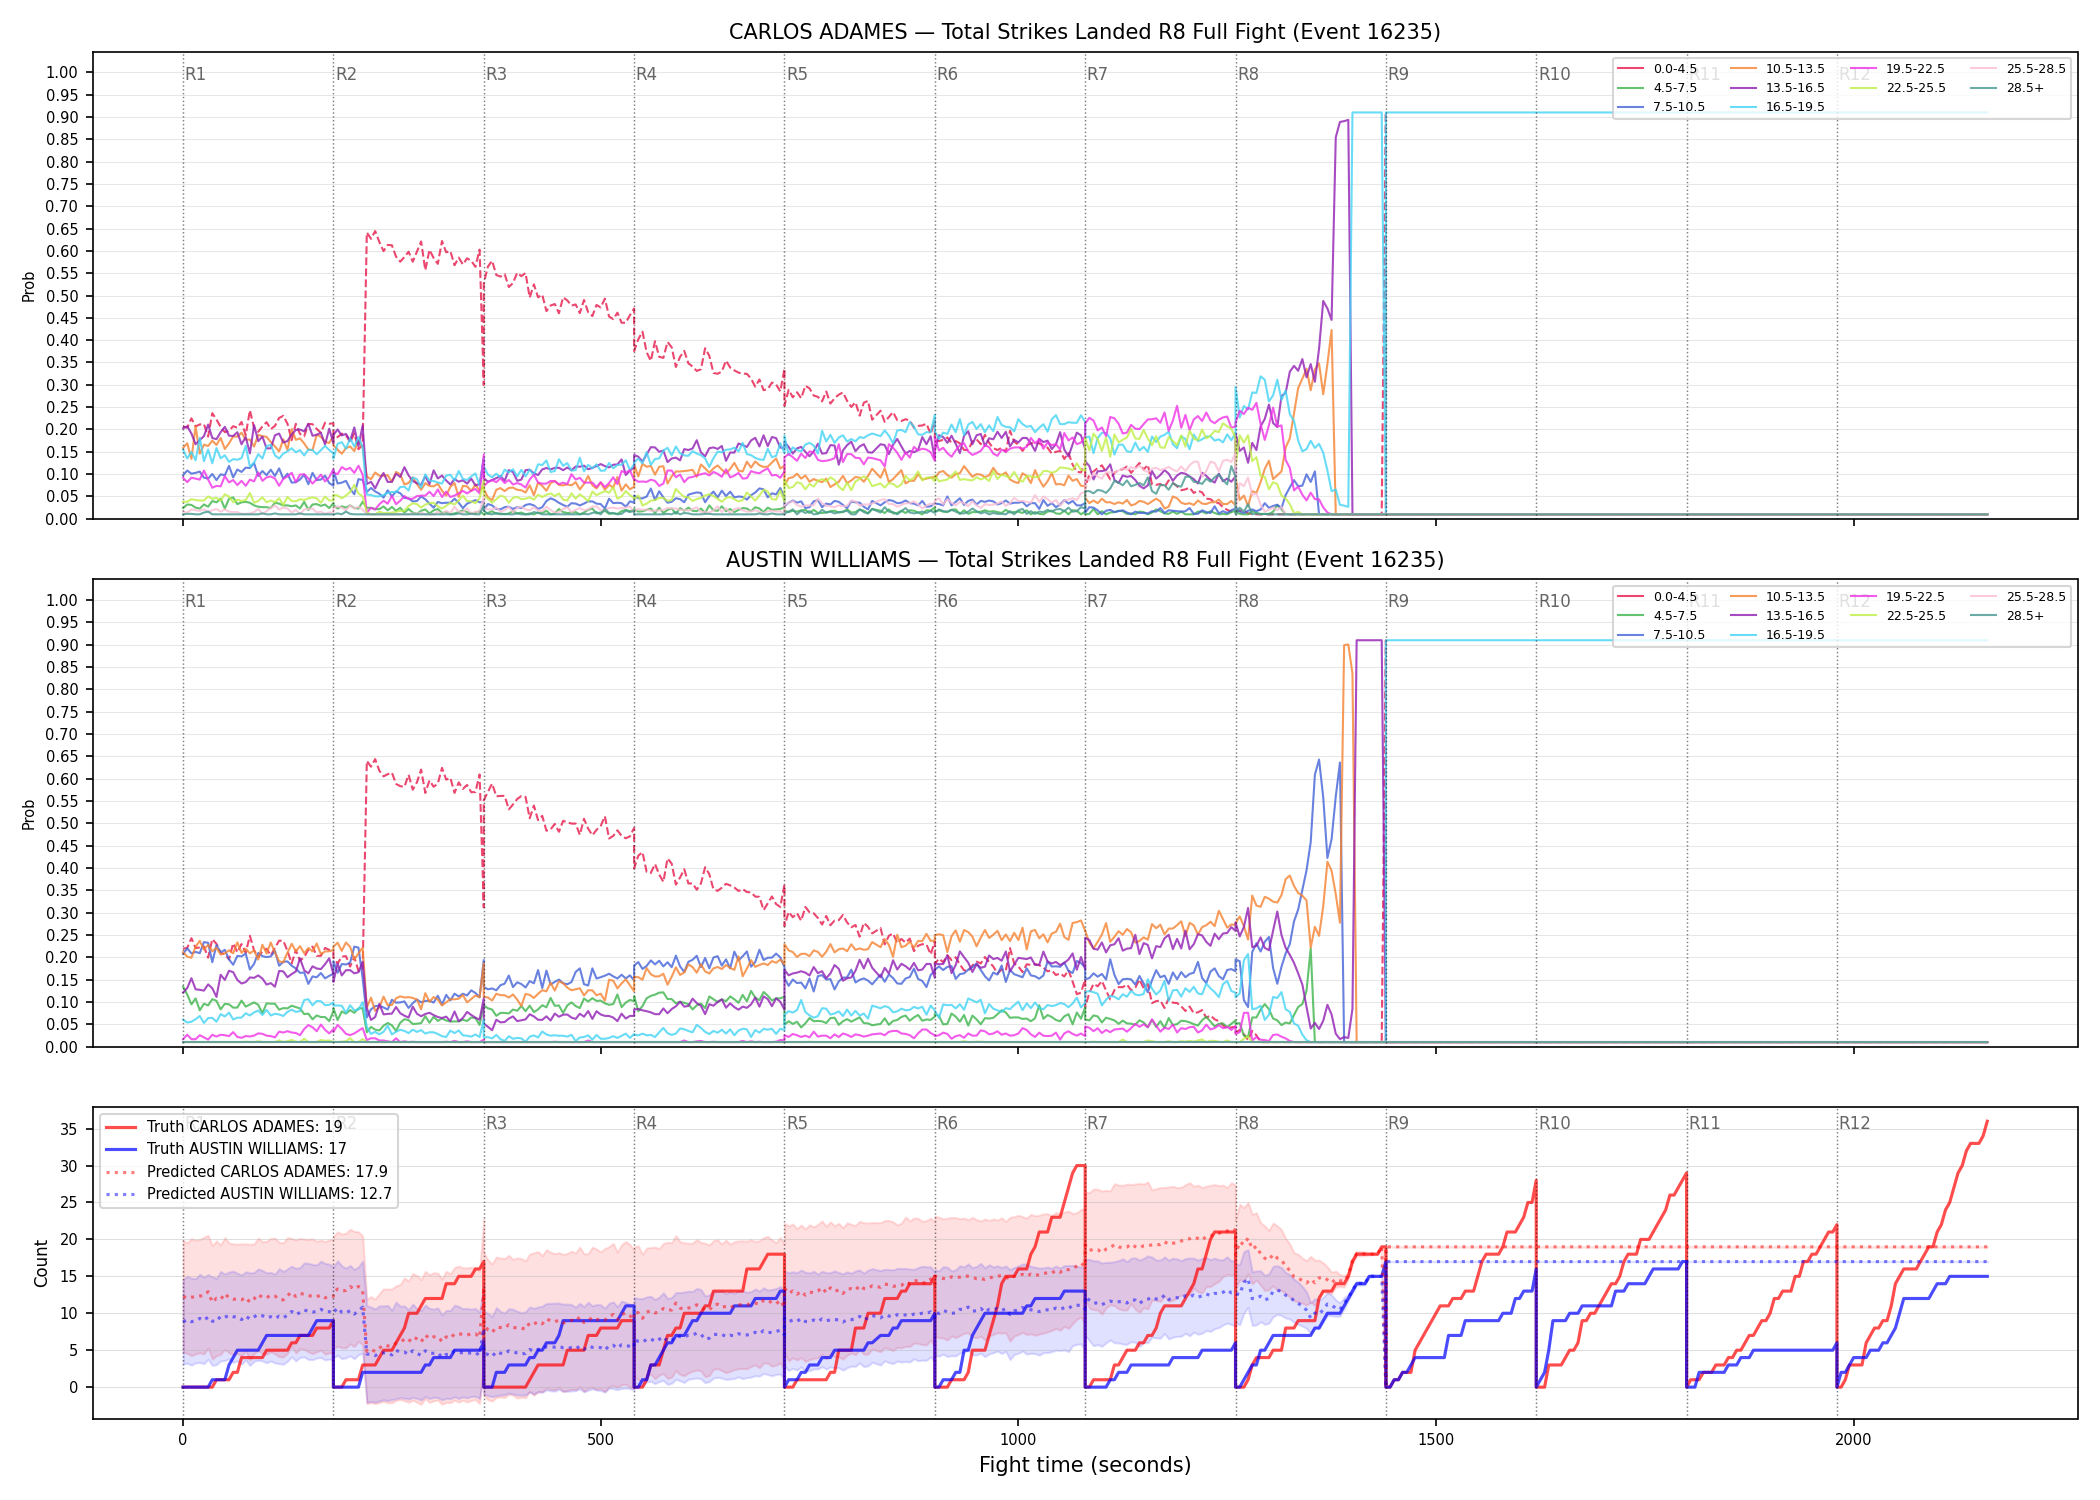Click the 1500 tick label on x-axis
The height and width of the screenshot is (1500, 2100).
click(x=1436, y=1440)
